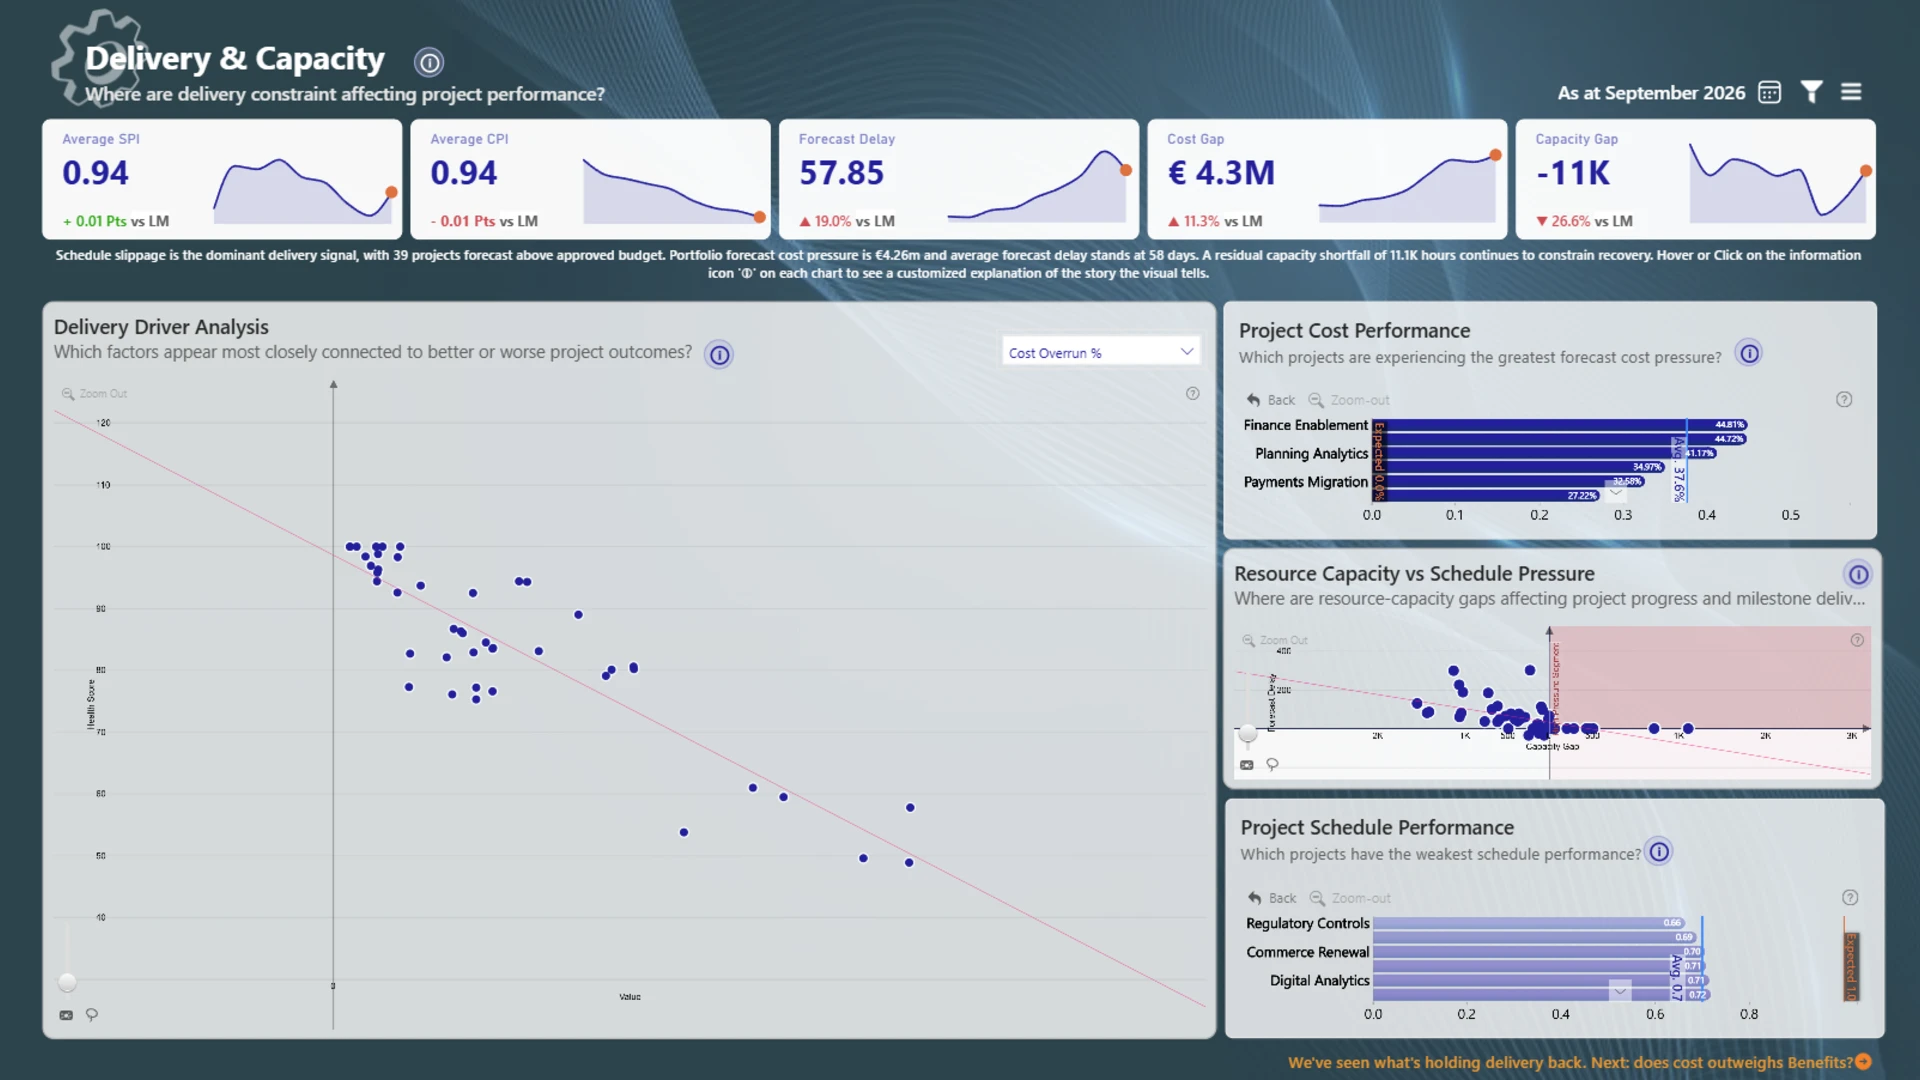This screenshot has height=1080, width=1920.
Task: Open the info icon beside Delivery & Capacity title
Action: [429, 63]
